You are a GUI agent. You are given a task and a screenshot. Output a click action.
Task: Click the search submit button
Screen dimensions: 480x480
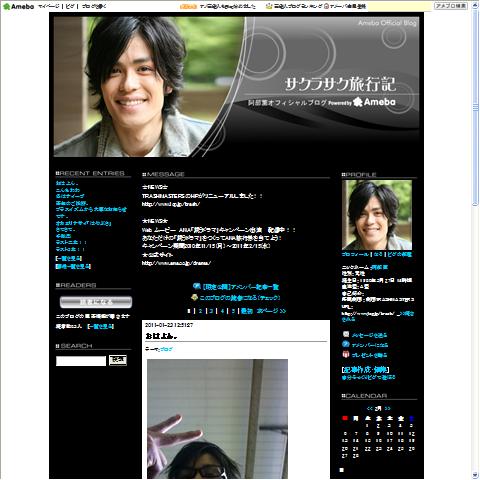click(x=118, y=360)
